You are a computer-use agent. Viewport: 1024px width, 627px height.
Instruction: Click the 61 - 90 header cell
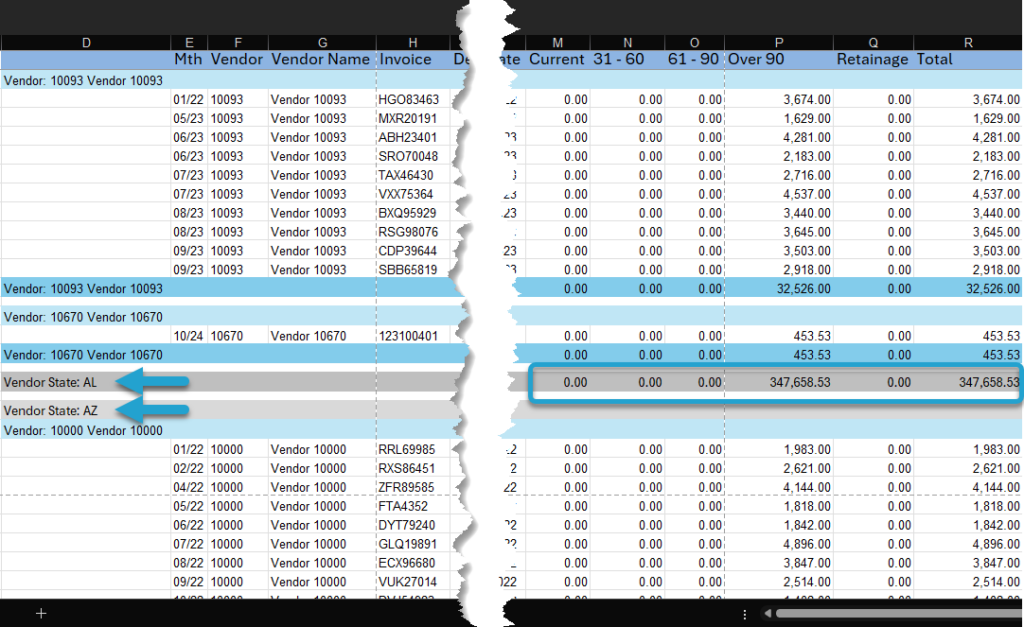(x=694, y=59)
